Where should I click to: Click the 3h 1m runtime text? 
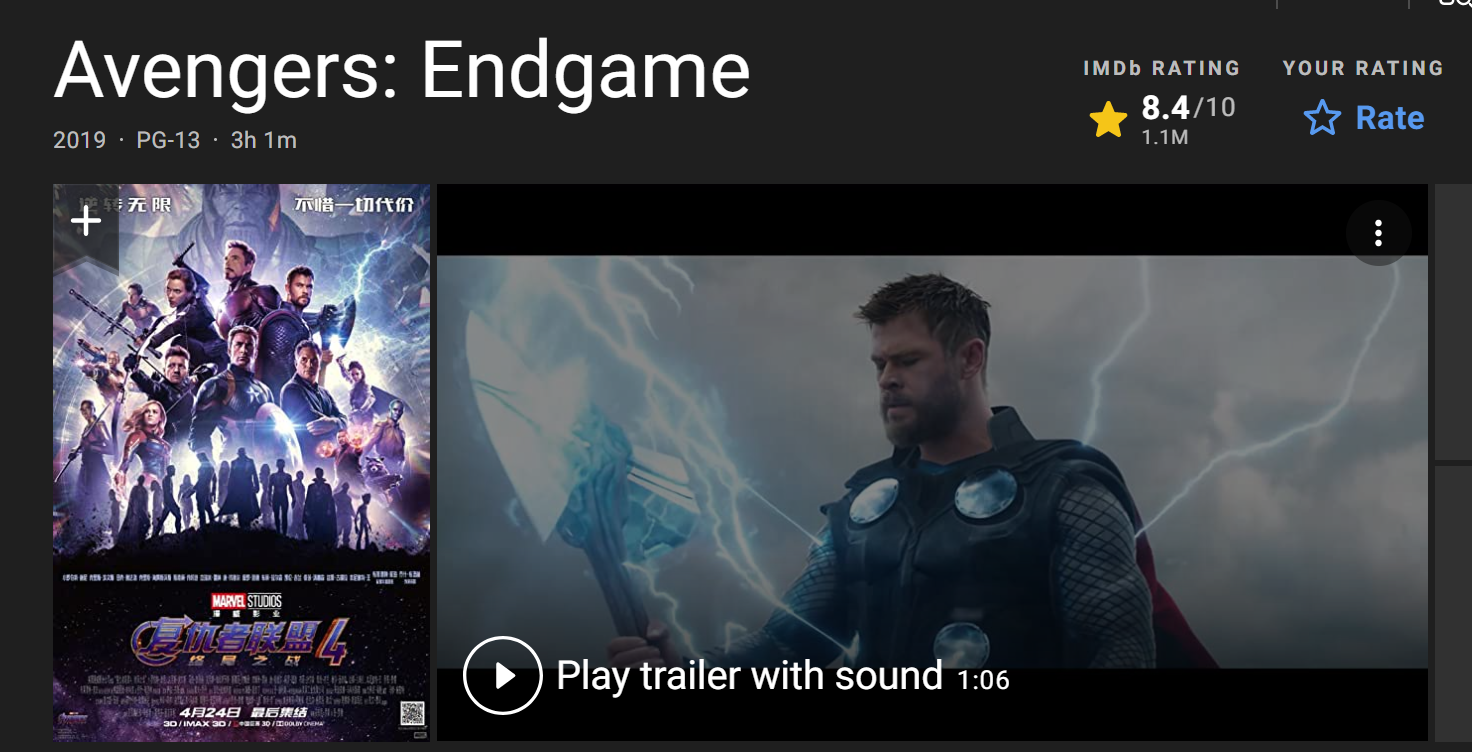click(x=264, y=140)
